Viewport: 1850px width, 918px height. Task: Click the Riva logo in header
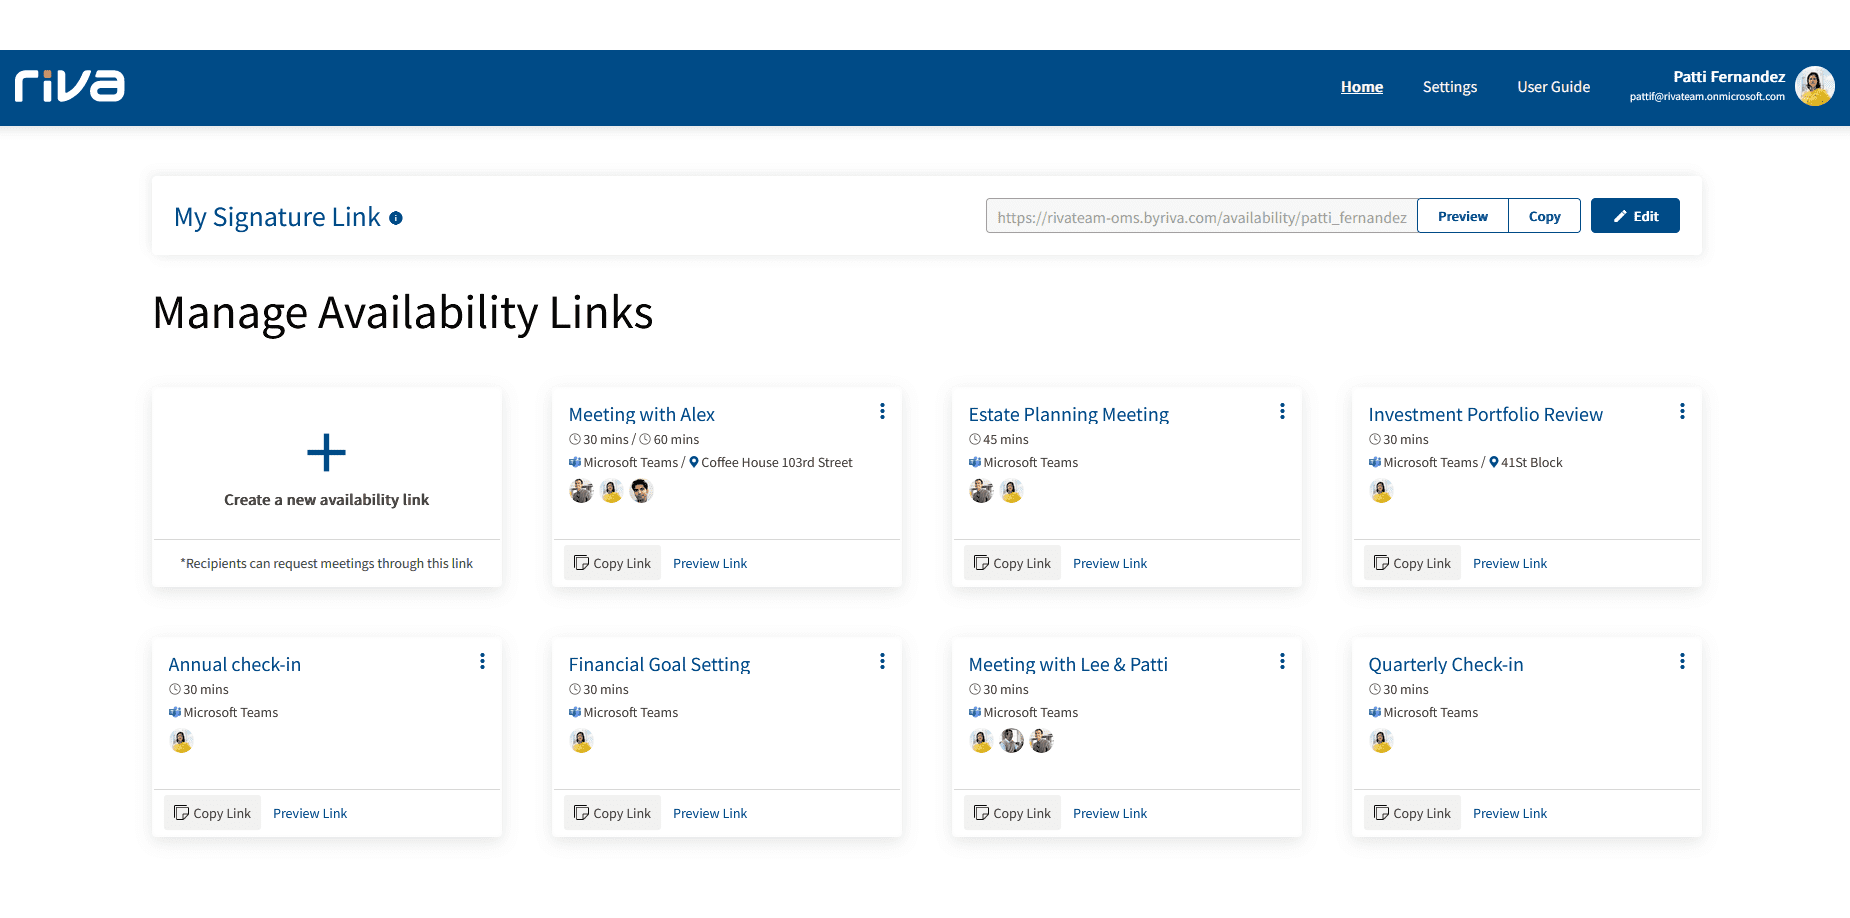click(69, 87)
